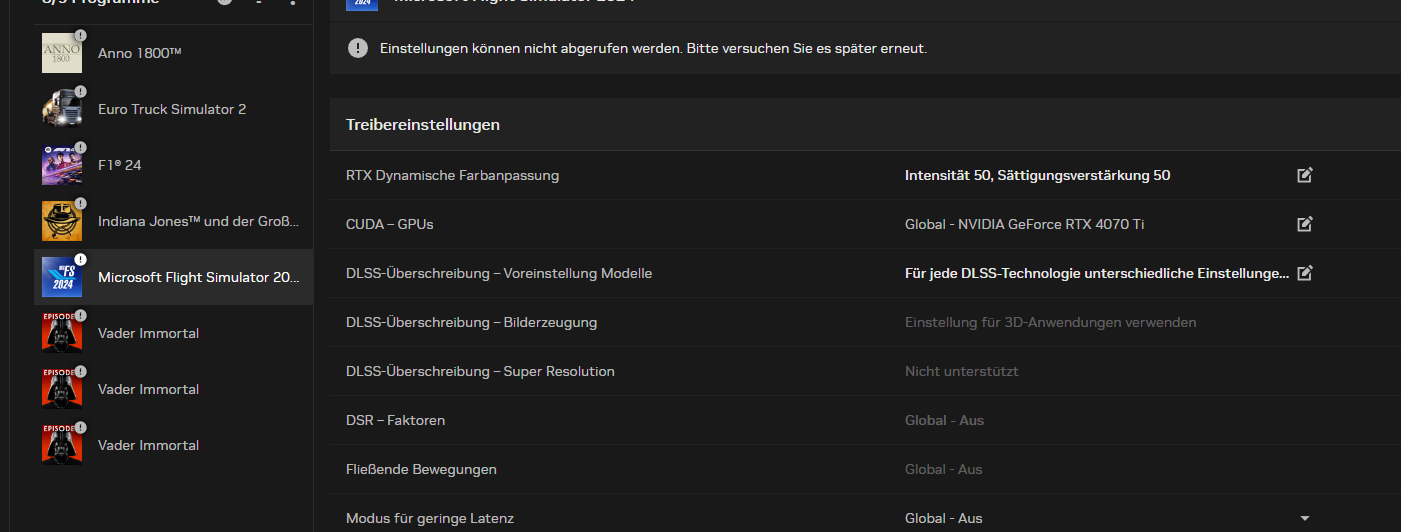This screenshot has height=532, width=1401.
Task: Select Euro Truck Simulator 2 in program list
Action: pos(174,109)
